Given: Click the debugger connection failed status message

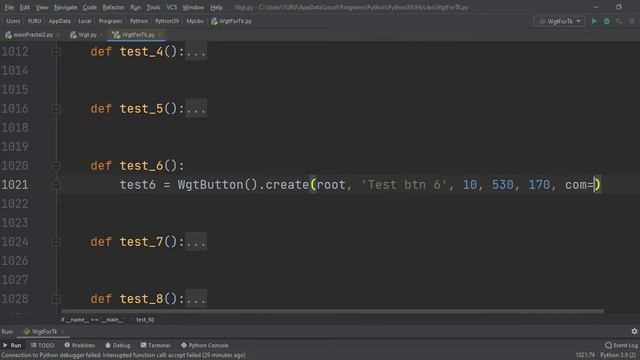Looking at the screenshot, I should point(123,356).
